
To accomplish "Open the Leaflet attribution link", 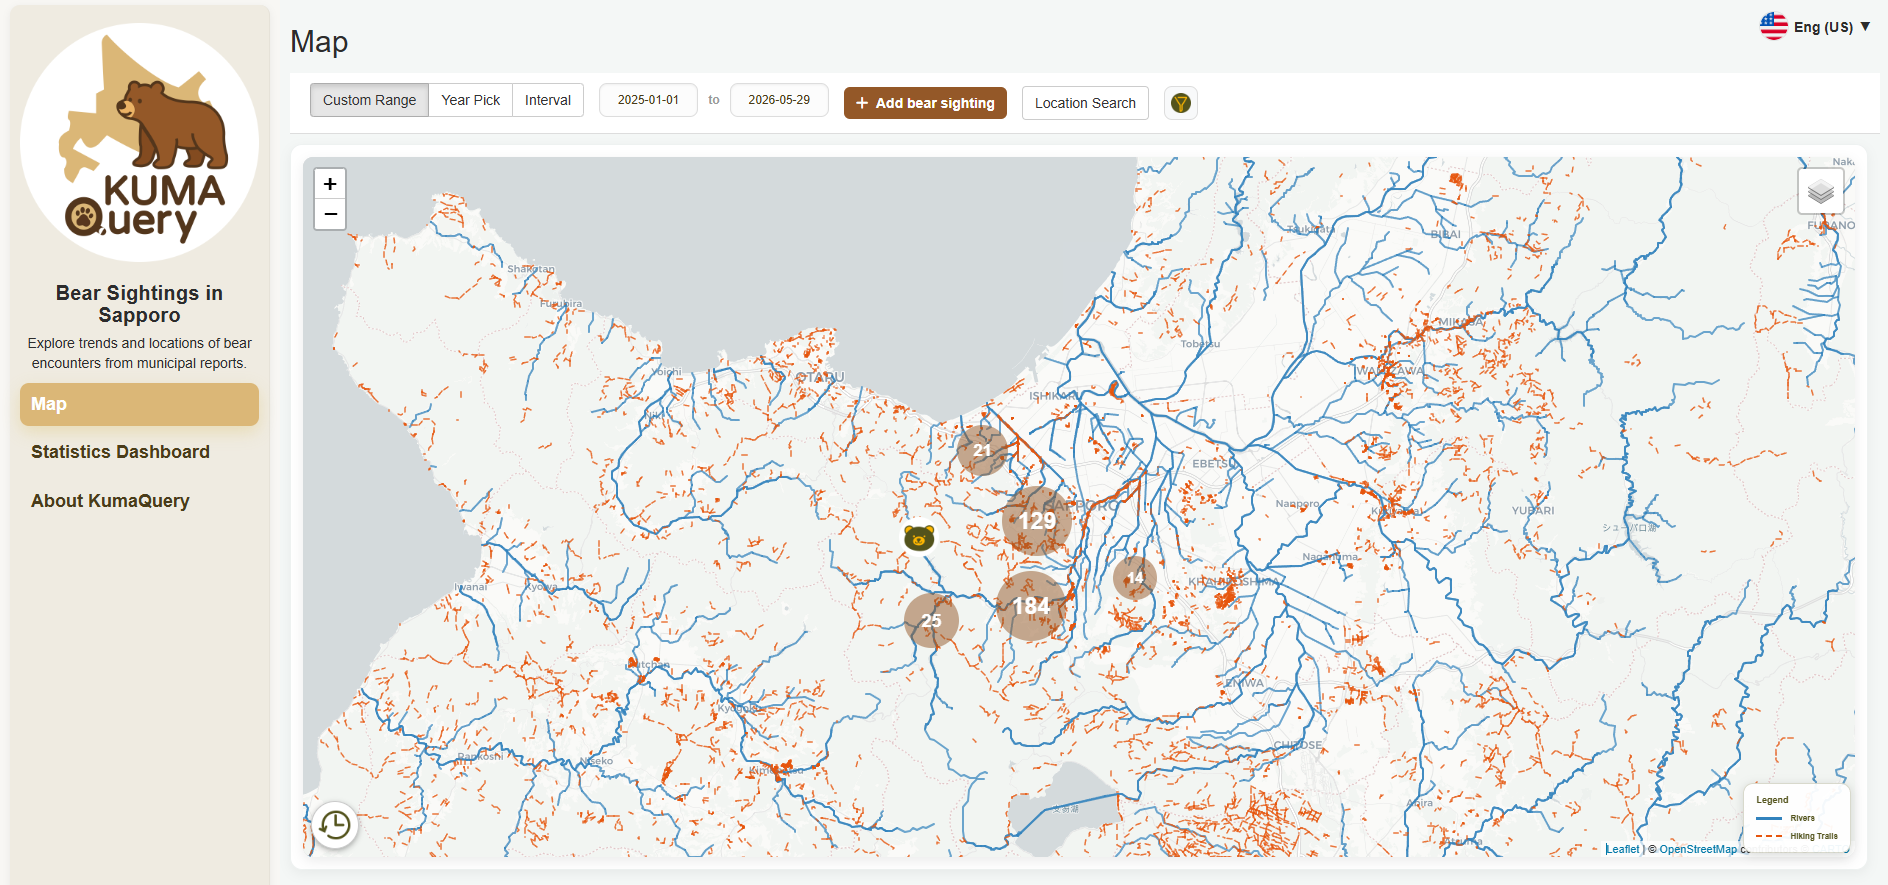I will (1623, 849).
